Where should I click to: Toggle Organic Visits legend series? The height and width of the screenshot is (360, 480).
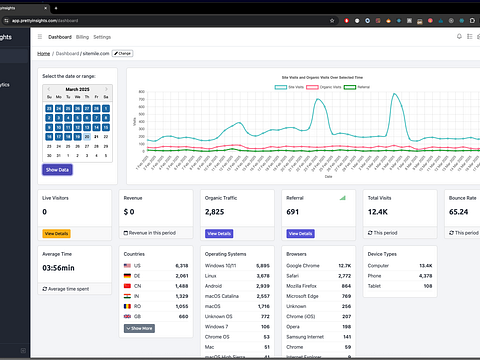coord(324,87)
